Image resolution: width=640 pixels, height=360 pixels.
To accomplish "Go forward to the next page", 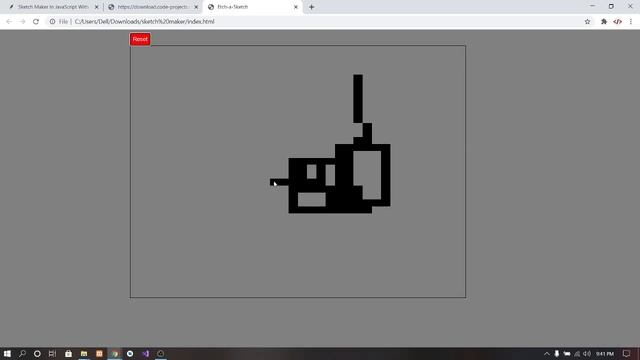I will 22,22.
